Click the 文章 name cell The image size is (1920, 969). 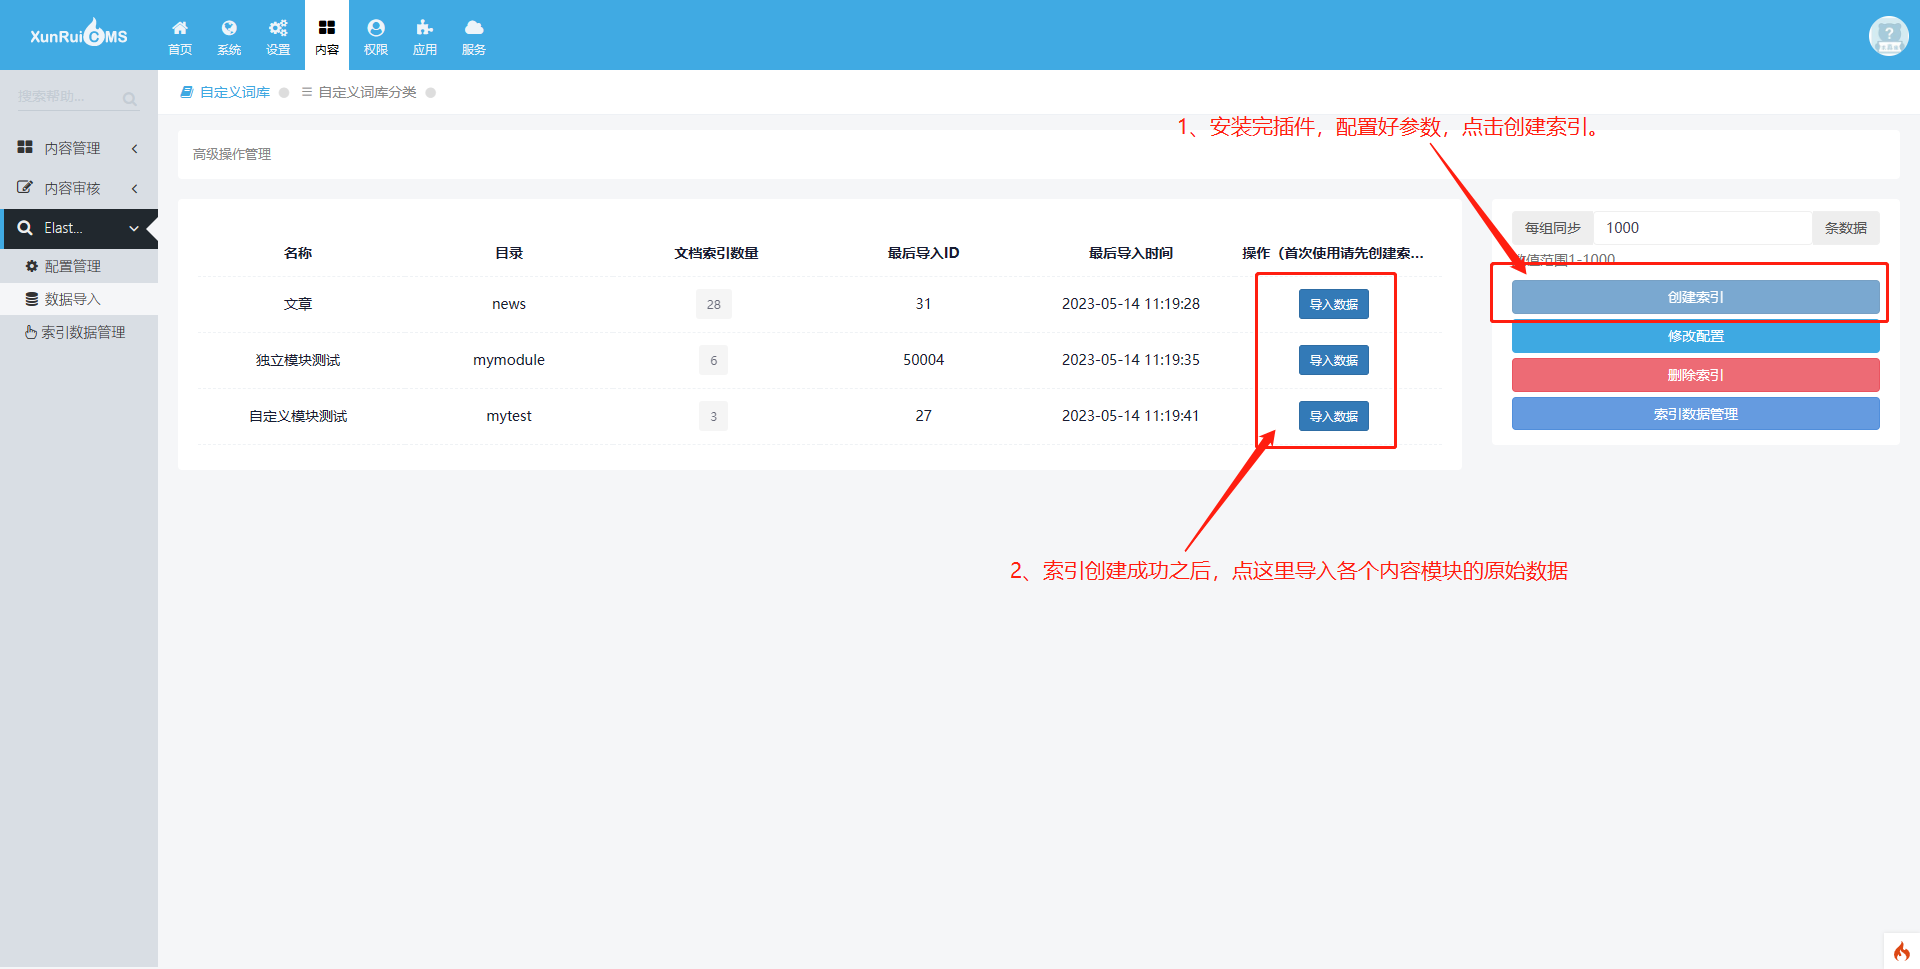coord(298,304)
